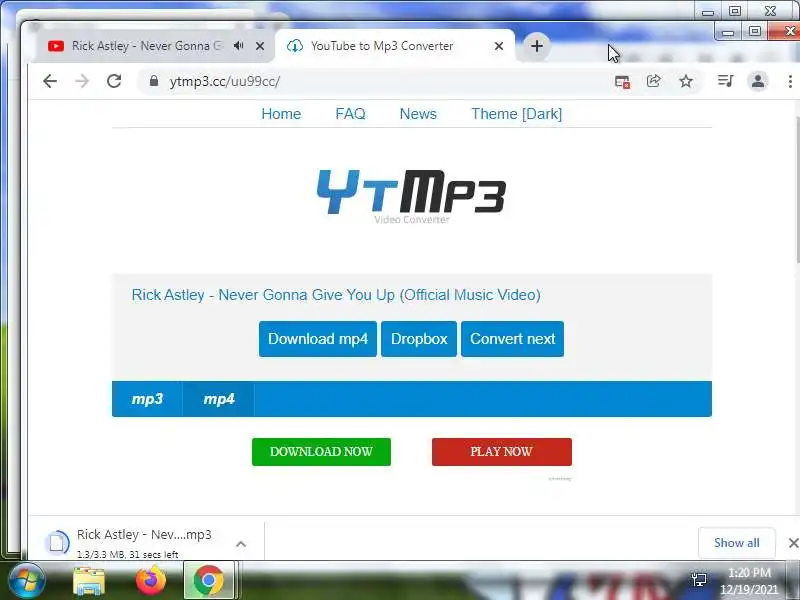Open a new tab with the plus button

pos(536,46)
